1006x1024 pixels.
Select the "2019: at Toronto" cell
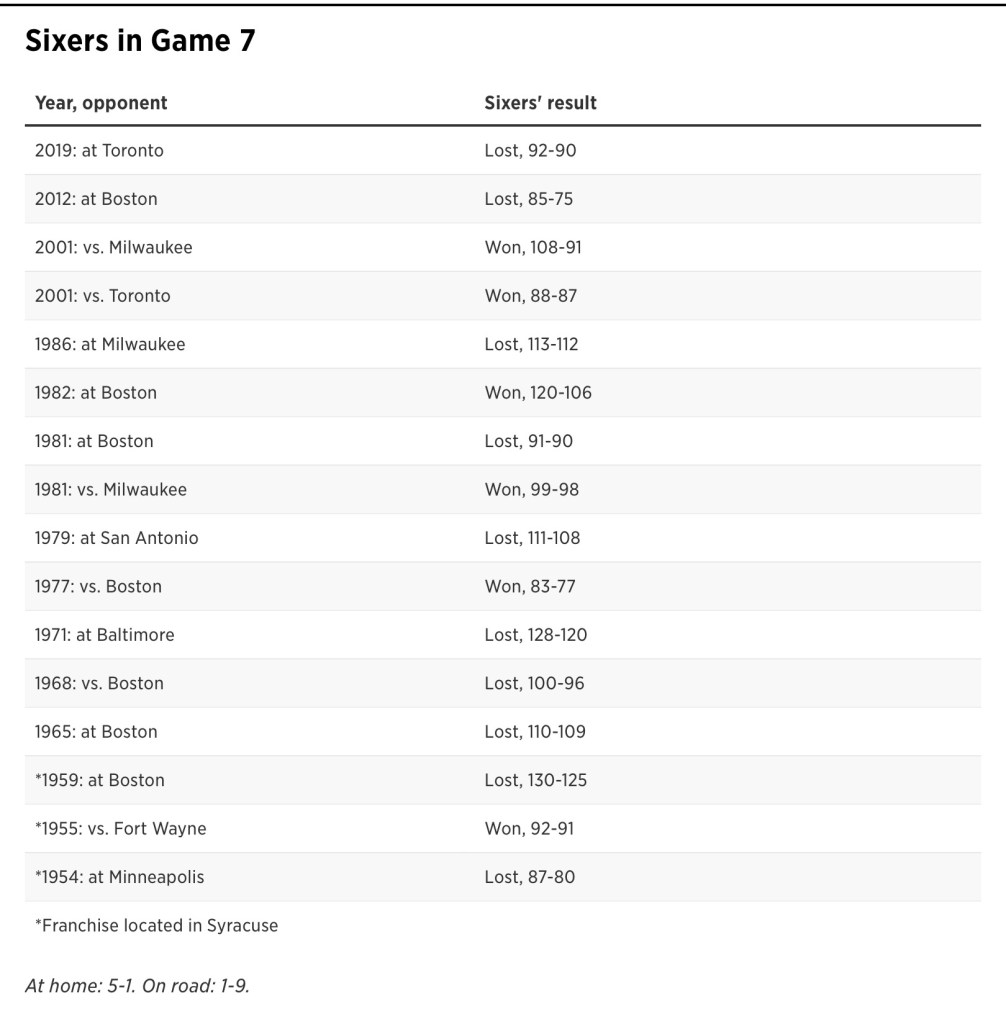99,151
